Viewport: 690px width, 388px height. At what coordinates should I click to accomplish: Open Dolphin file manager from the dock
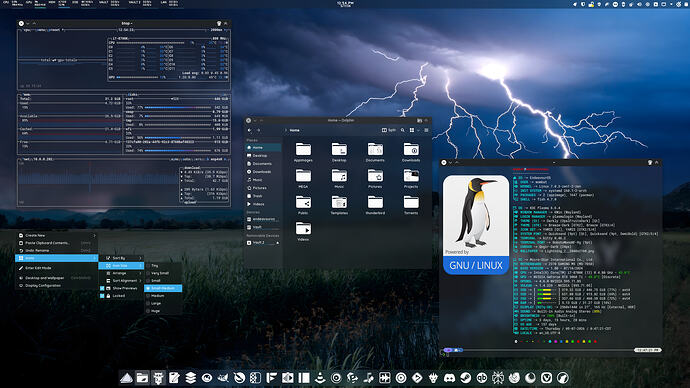coord(142,377)
